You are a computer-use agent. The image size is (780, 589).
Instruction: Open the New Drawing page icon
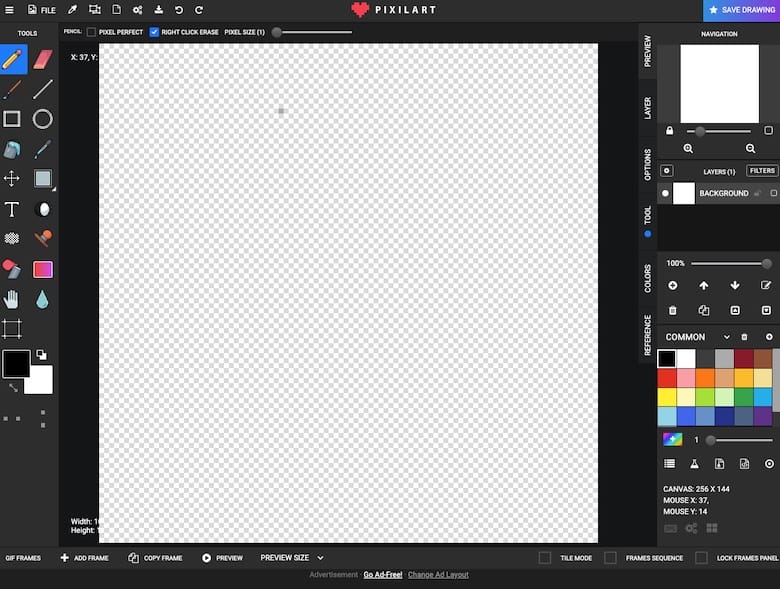click(116, 9)
